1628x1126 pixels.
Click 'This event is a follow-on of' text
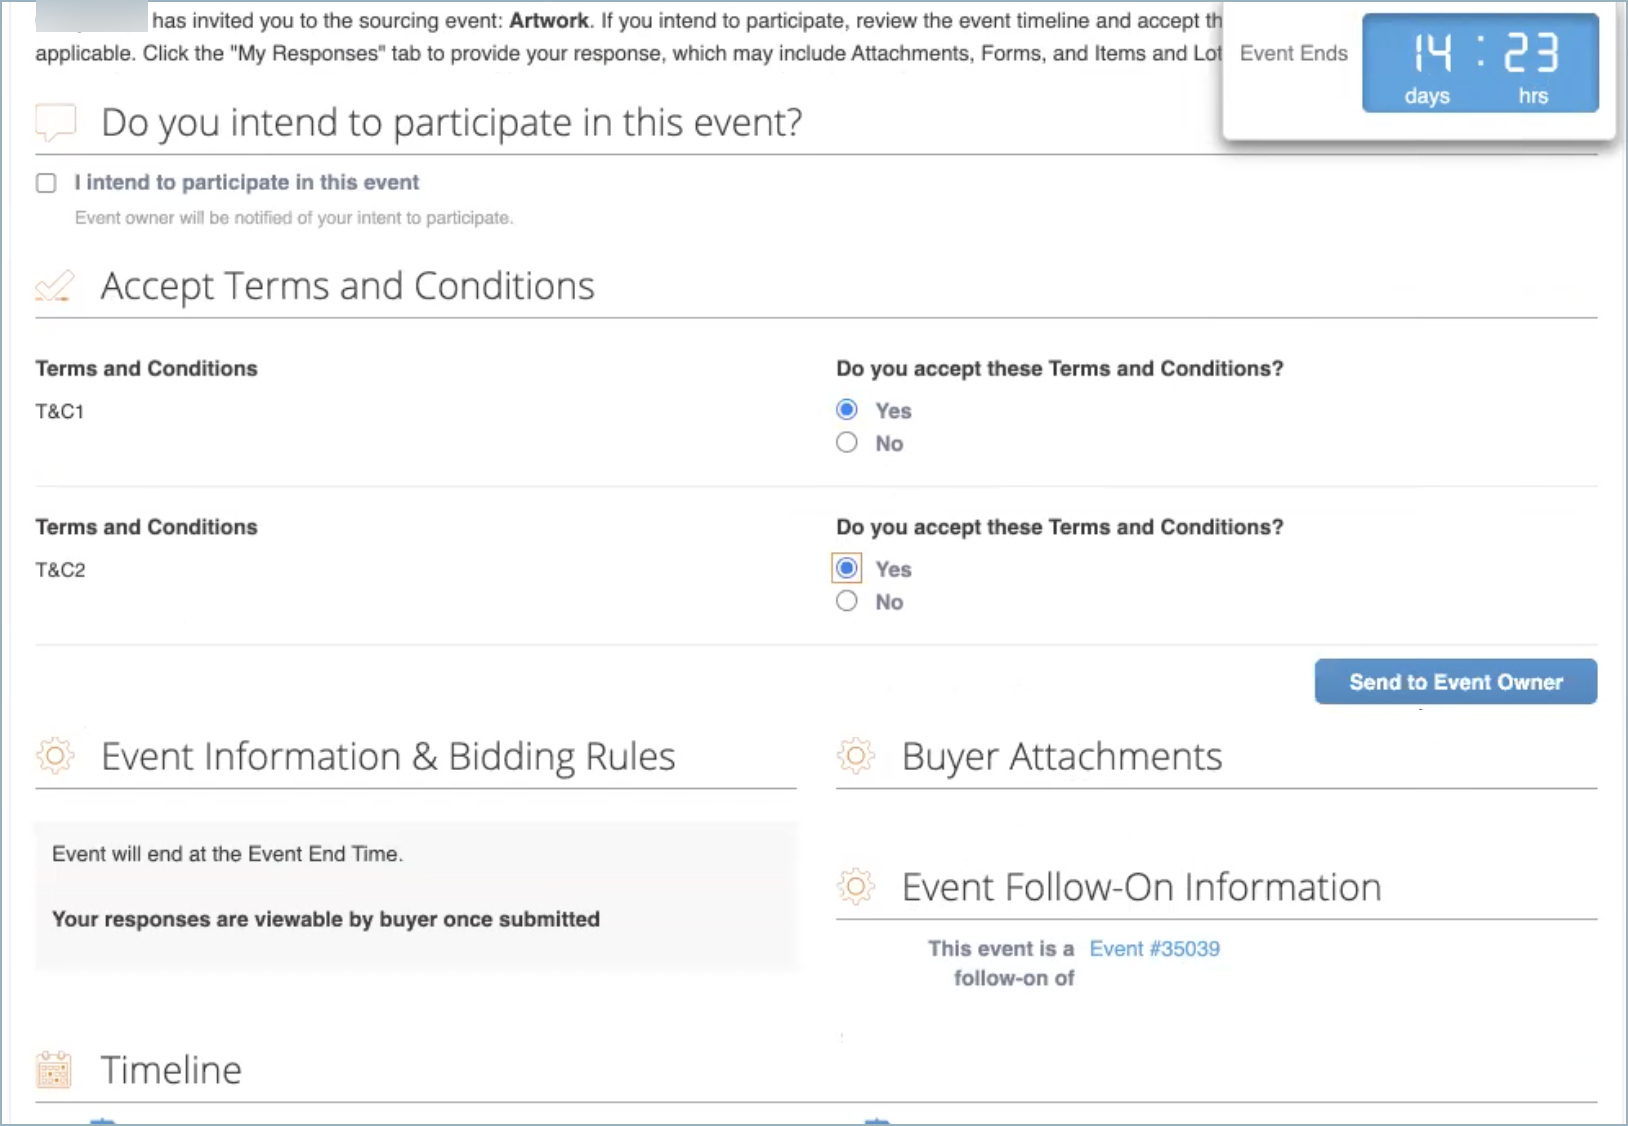click(1002, 963)
